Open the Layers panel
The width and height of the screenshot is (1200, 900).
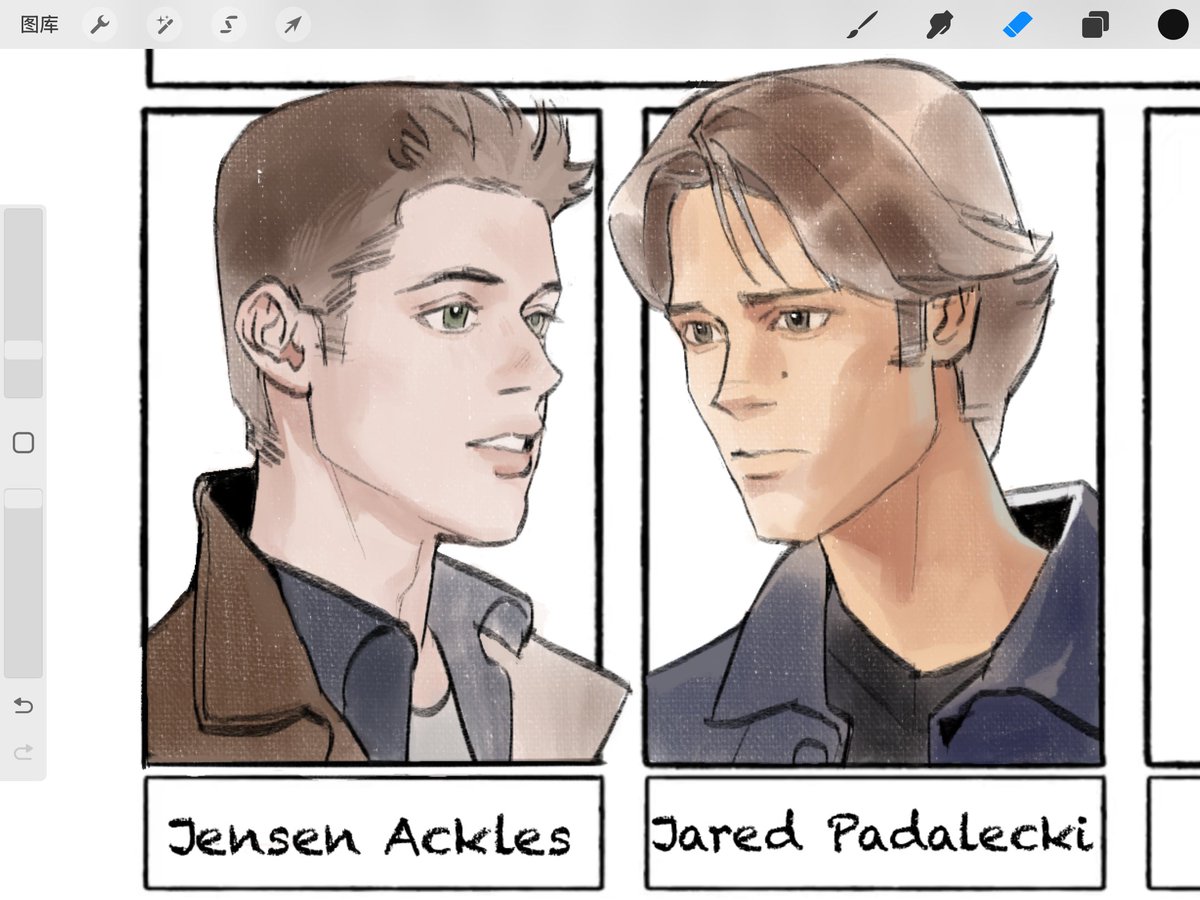click(1095, 25)
